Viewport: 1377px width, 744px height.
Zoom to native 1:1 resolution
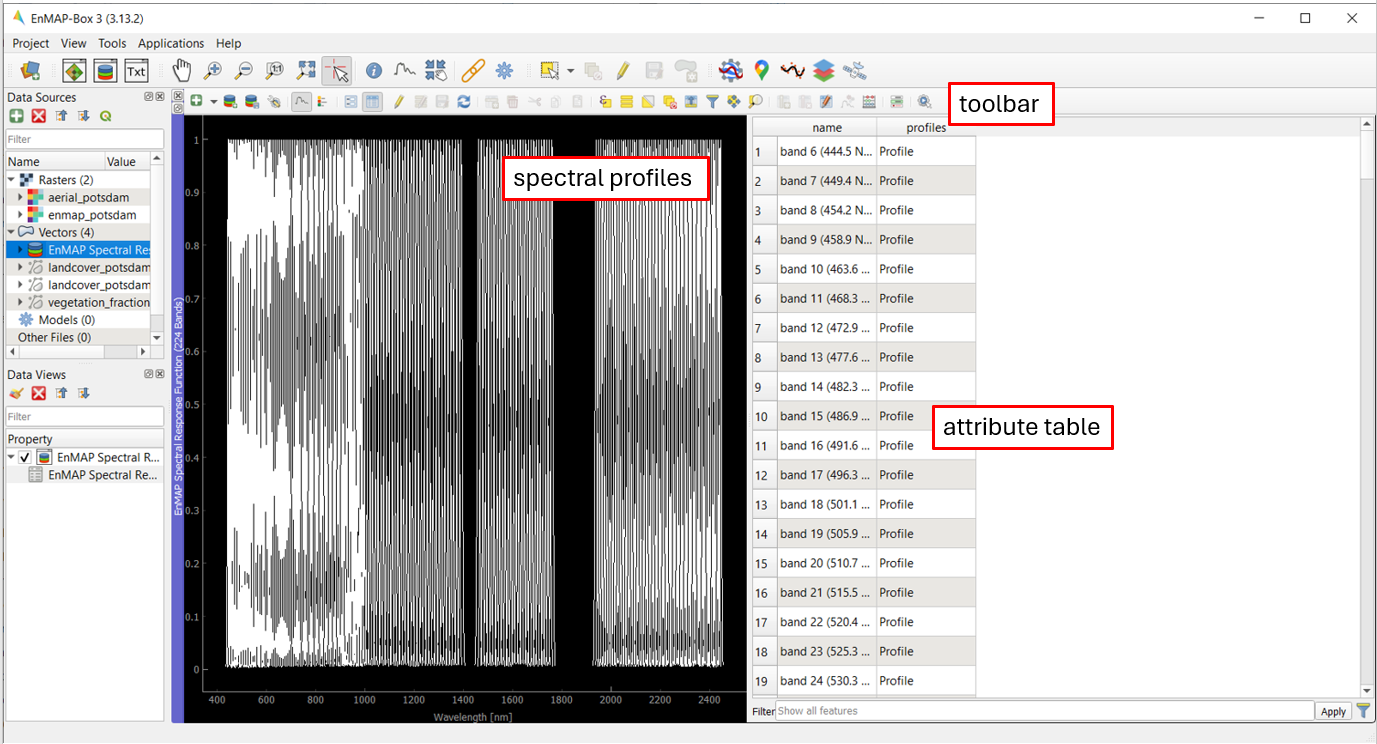274,70
